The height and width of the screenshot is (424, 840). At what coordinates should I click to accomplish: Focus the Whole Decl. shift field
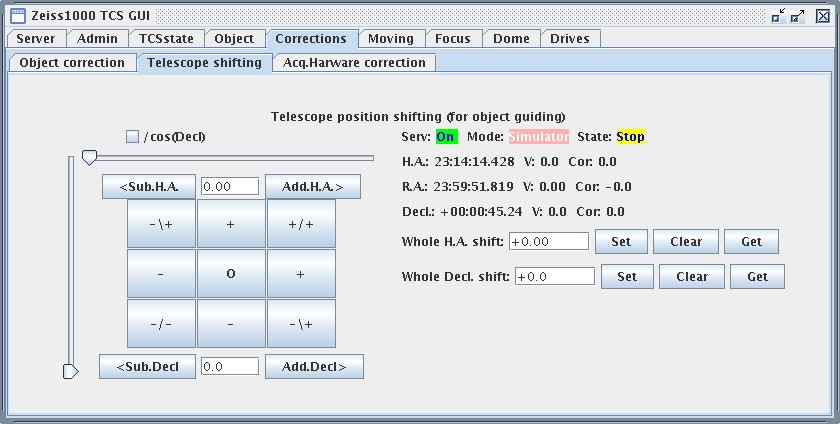pyautogui.click(x=555, y=277)
